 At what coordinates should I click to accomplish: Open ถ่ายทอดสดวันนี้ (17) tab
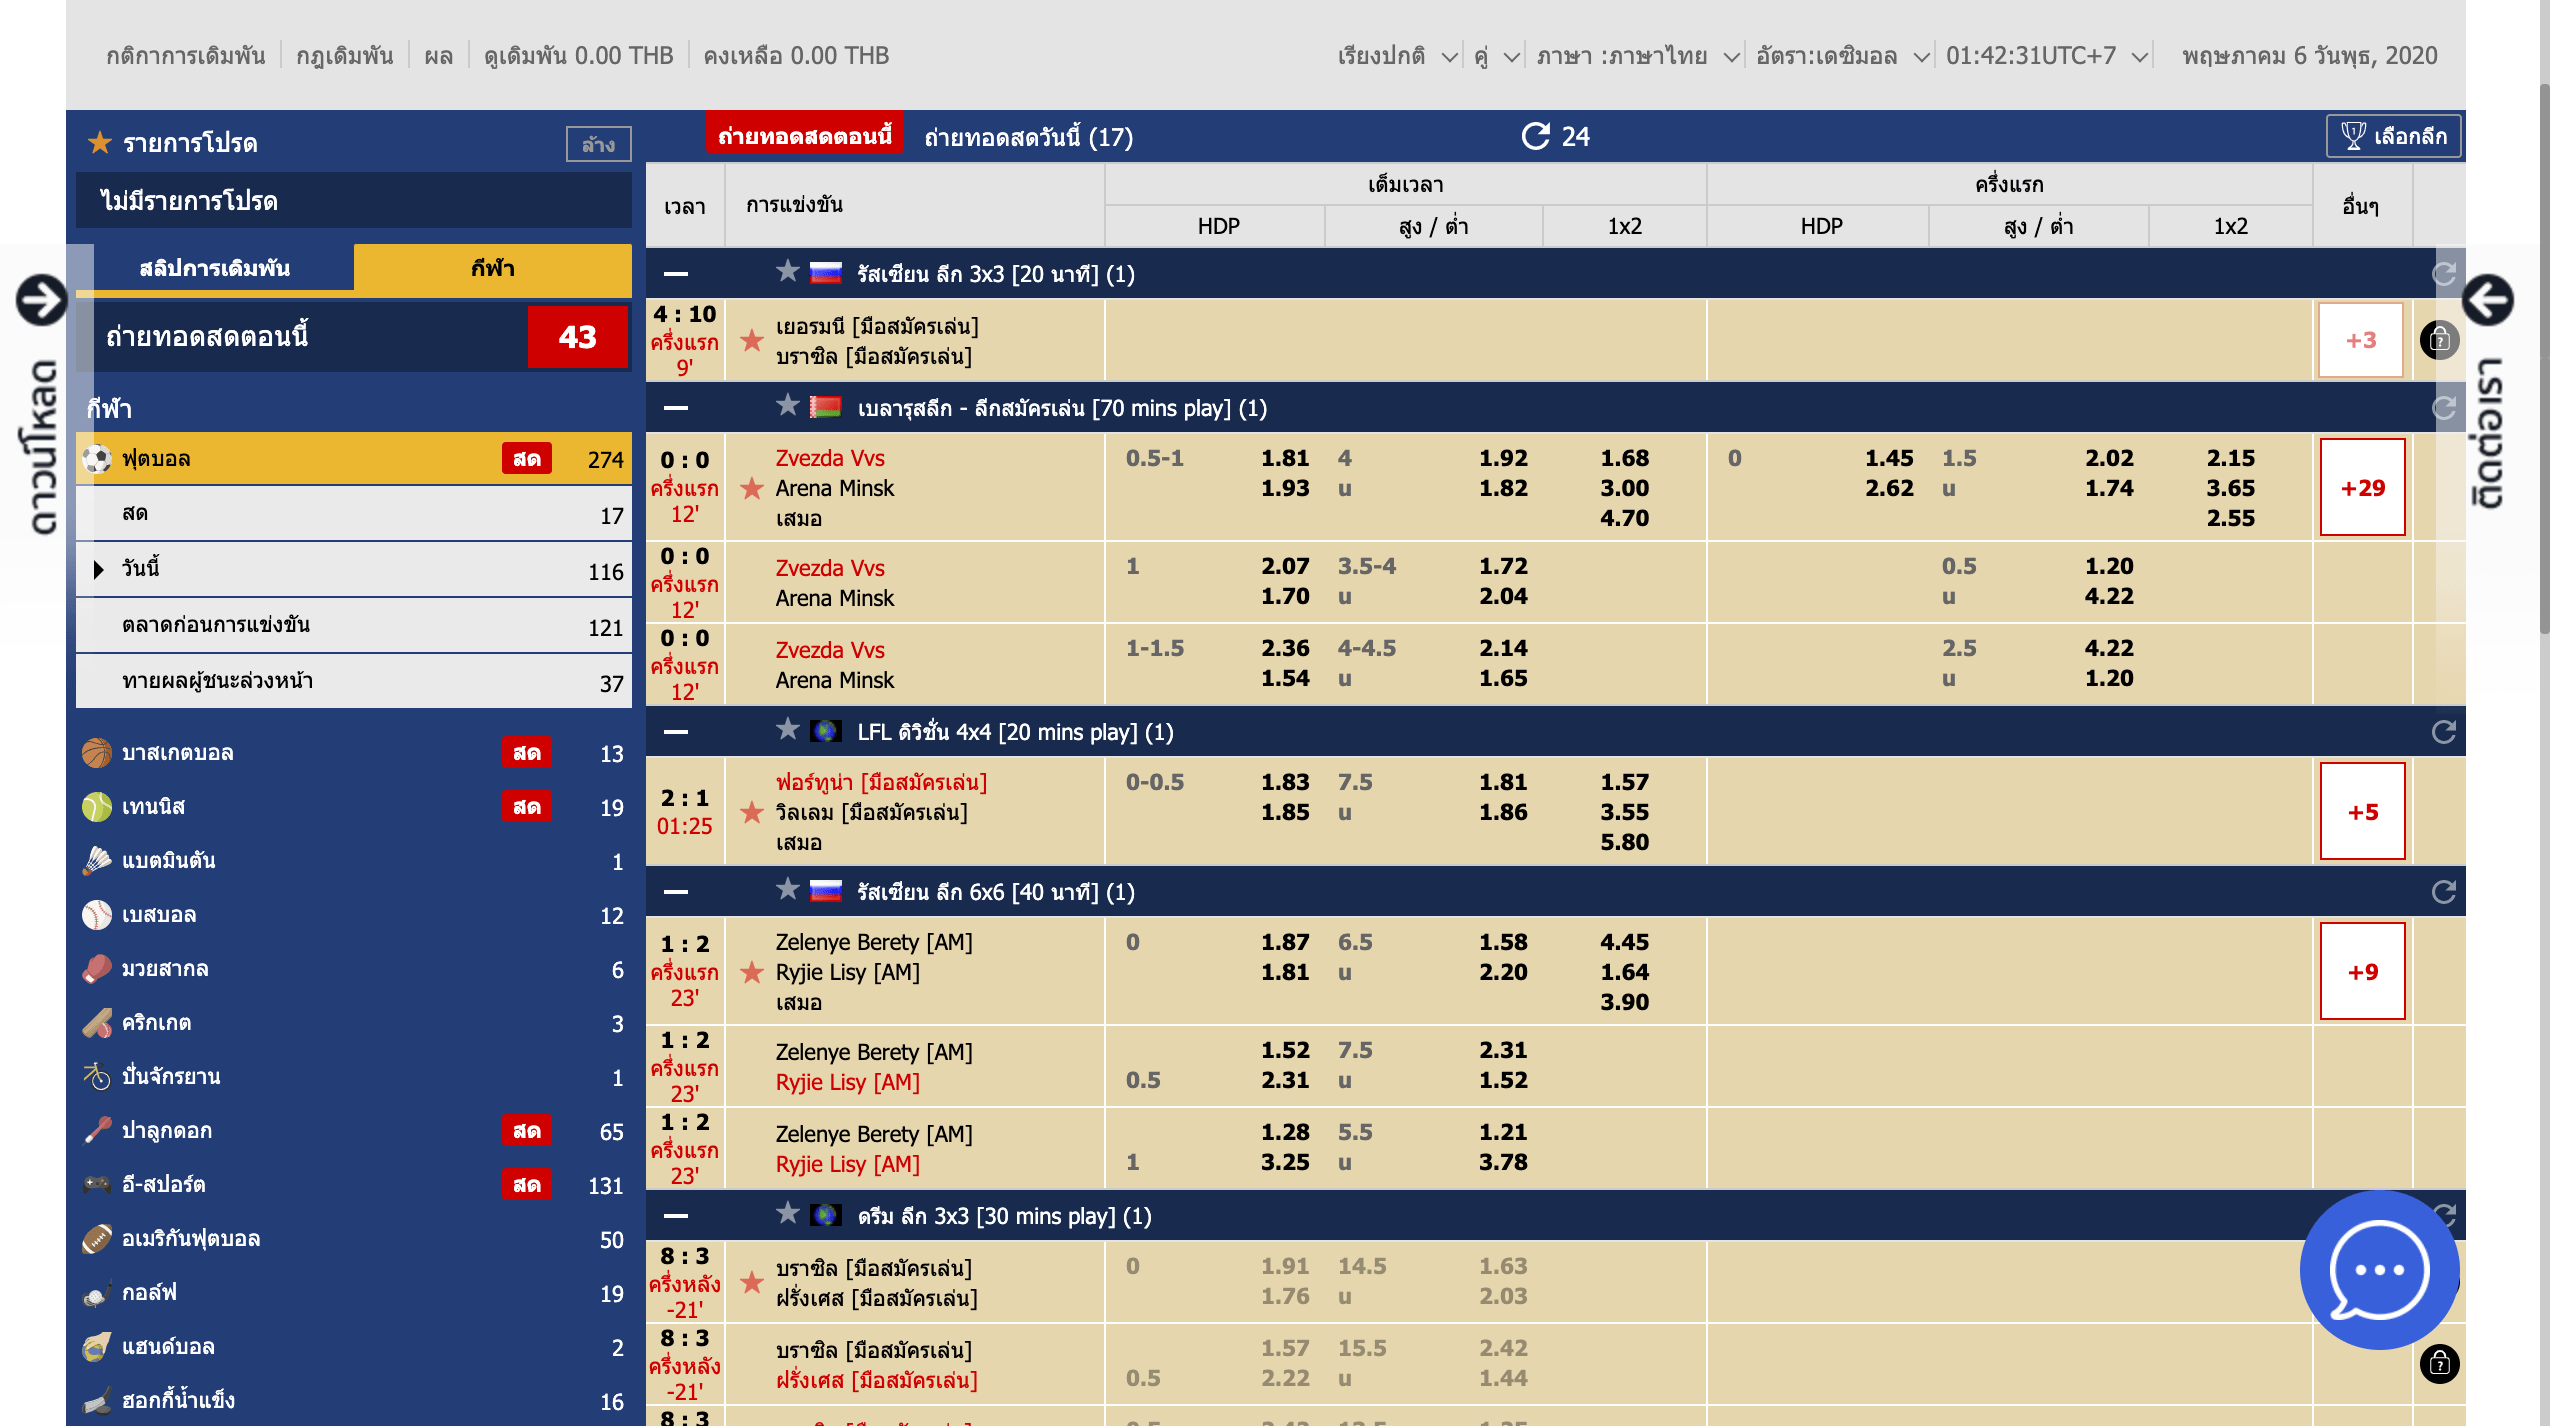click(x=1028, y=137)
